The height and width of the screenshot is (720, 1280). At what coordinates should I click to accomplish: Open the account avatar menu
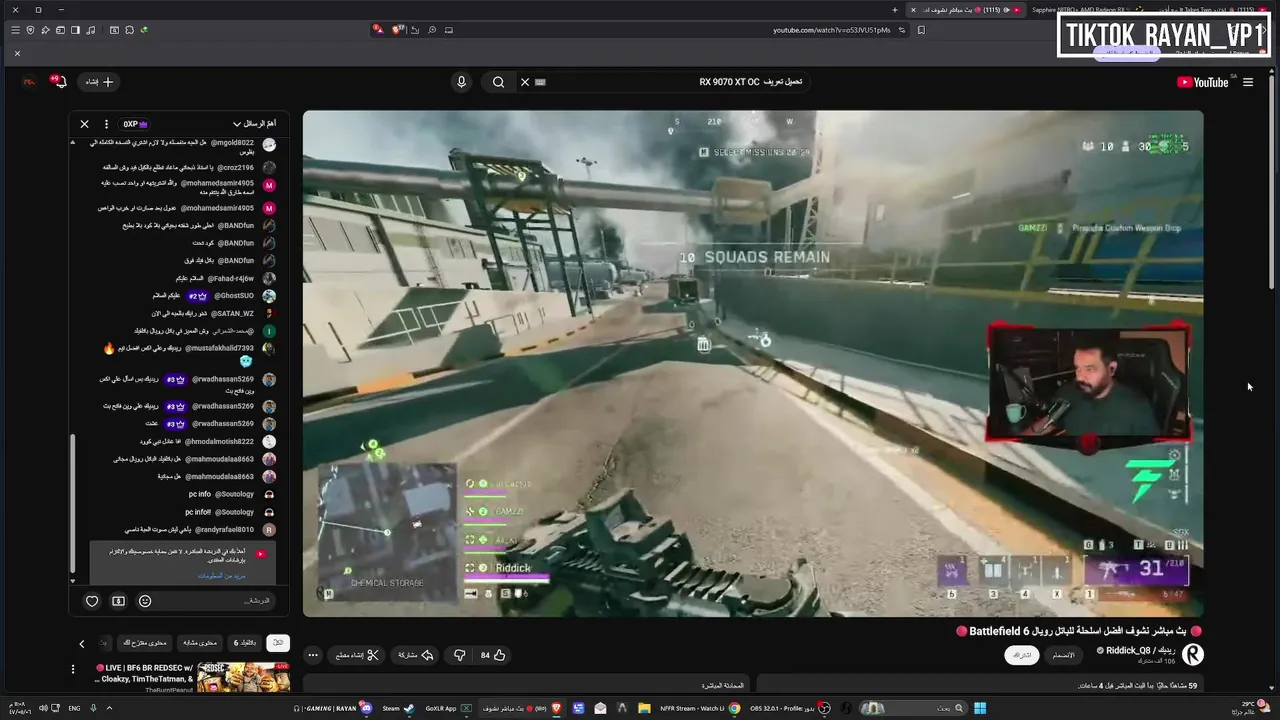[27, 82]
